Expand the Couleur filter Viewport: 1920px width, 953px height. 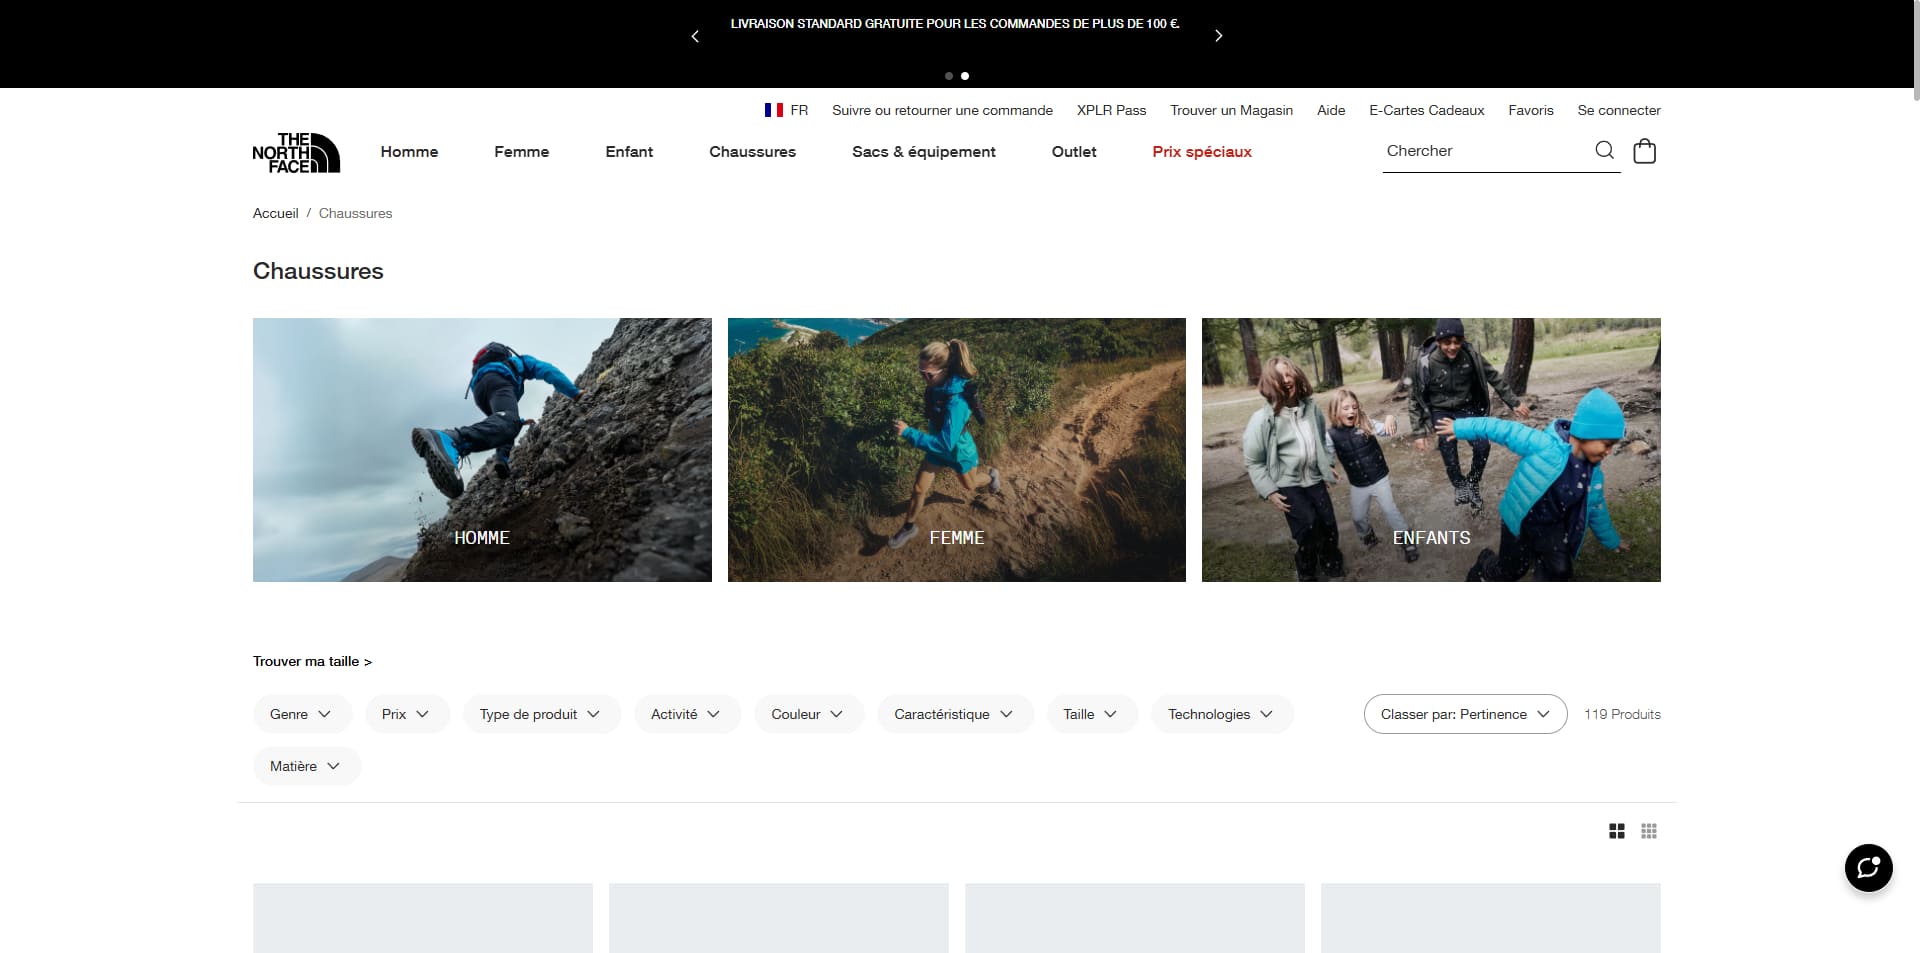[x=809, y=714]
